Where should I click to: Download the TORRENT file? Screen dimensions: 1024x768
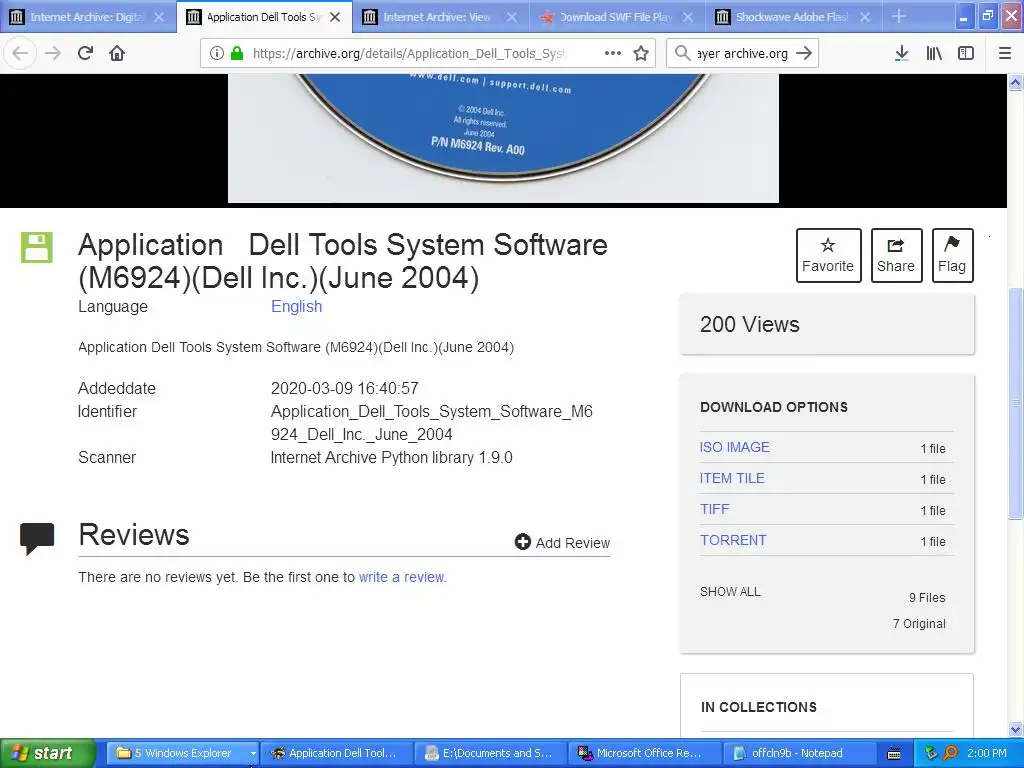[x=733, y=540]
